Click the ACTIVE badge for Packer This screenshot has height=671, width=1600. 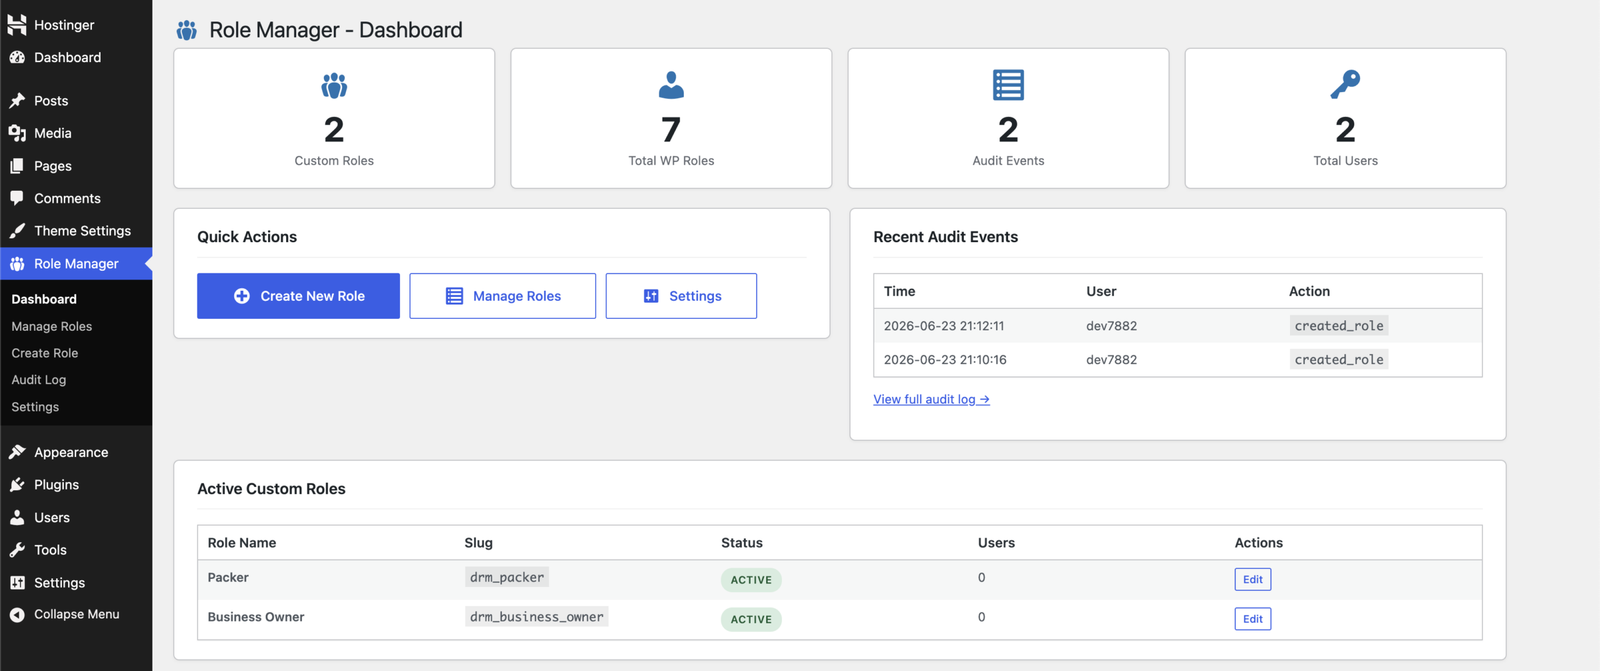[751, 580]
